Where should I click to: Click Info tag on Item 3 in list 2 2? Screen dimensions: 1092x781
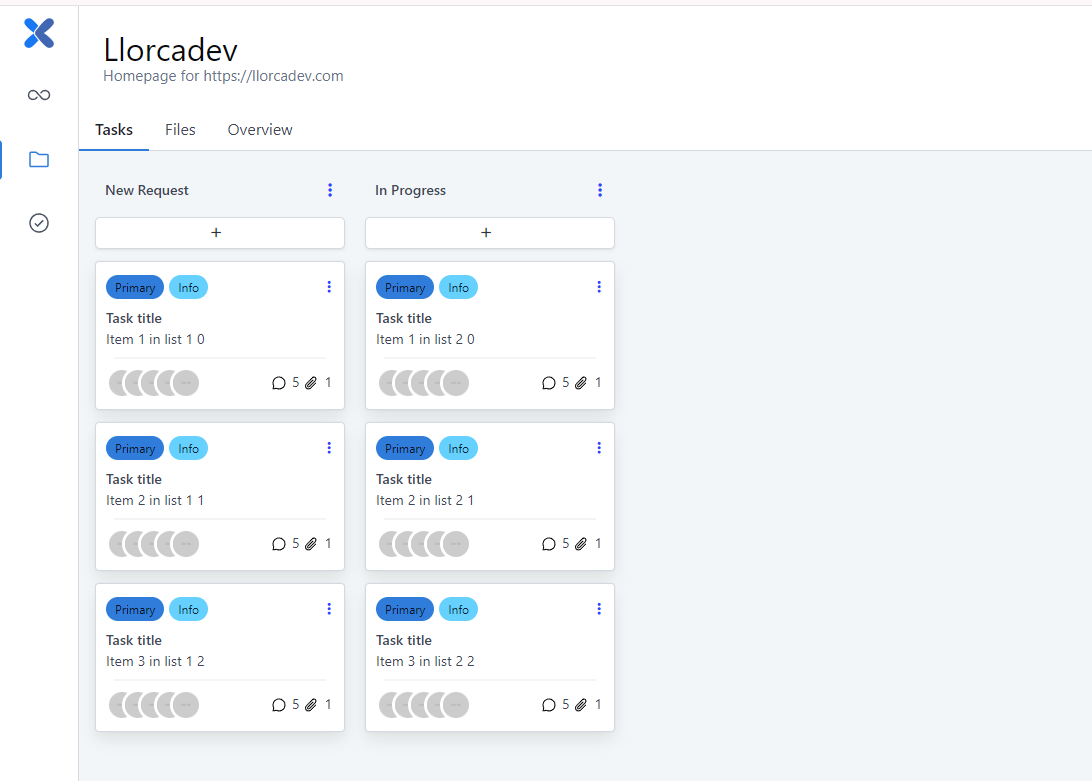pos(458,610)
